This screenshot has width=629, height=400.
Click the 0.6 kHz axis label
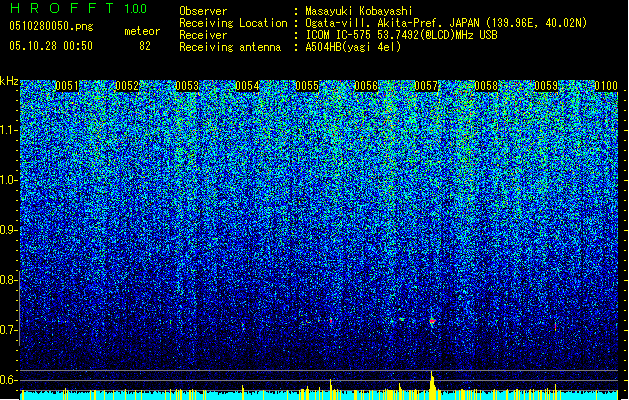pos(8,380)
